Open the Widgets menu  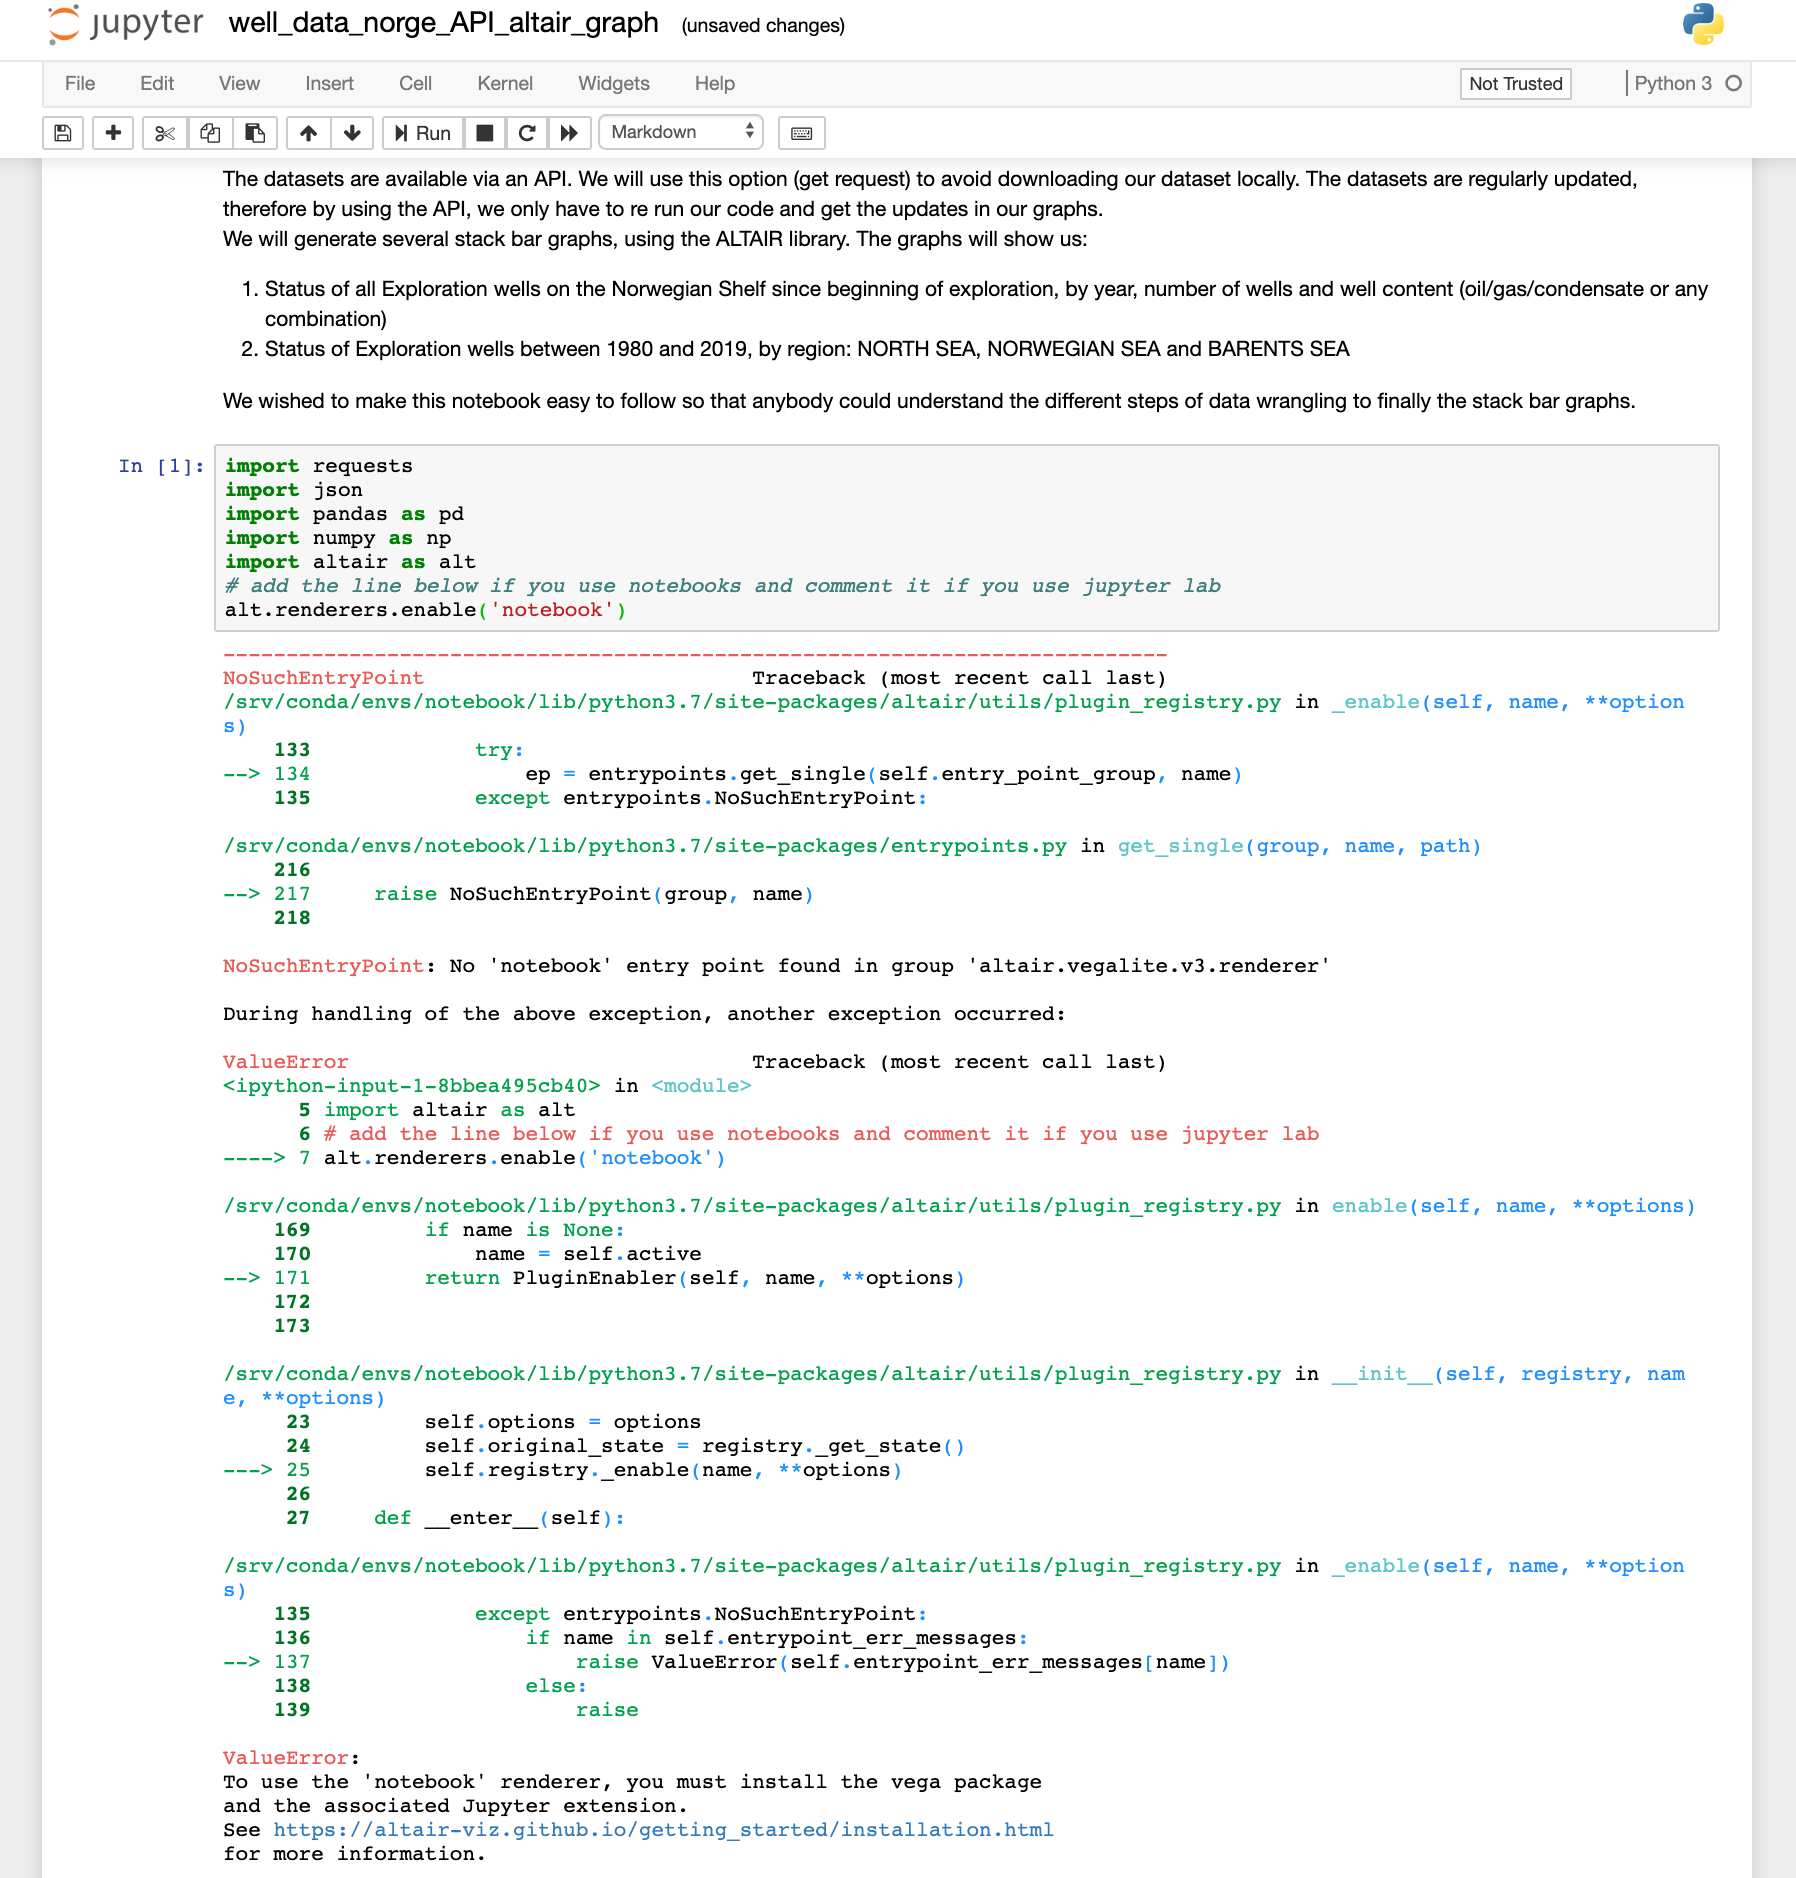613,84
